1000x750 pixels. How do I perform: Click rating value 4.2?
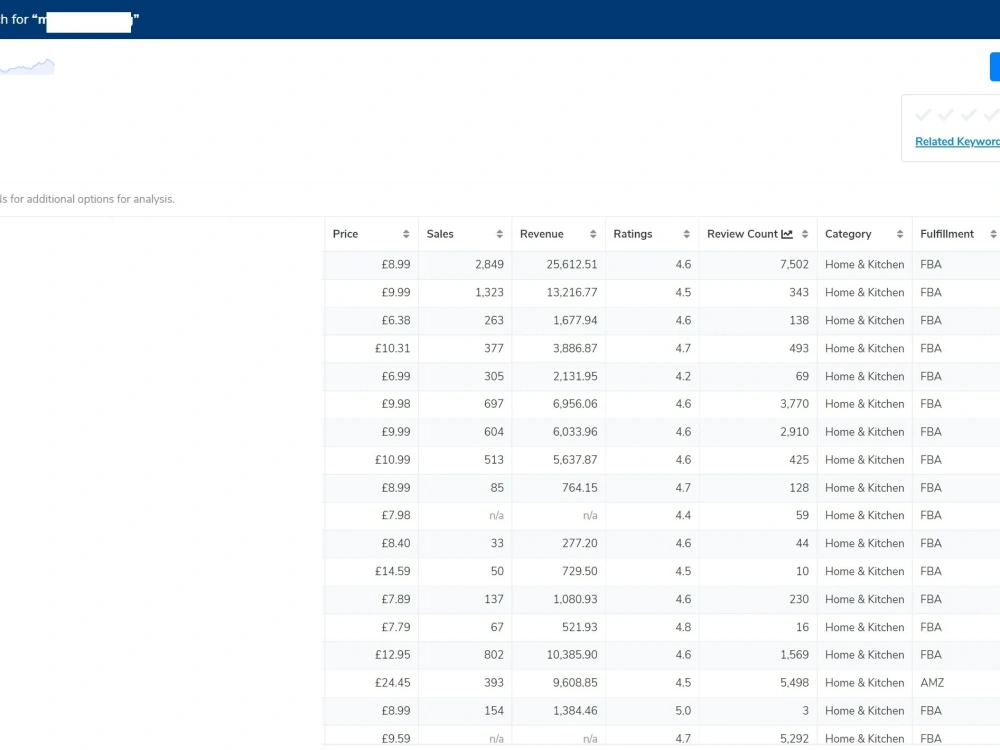click(683, 376)
